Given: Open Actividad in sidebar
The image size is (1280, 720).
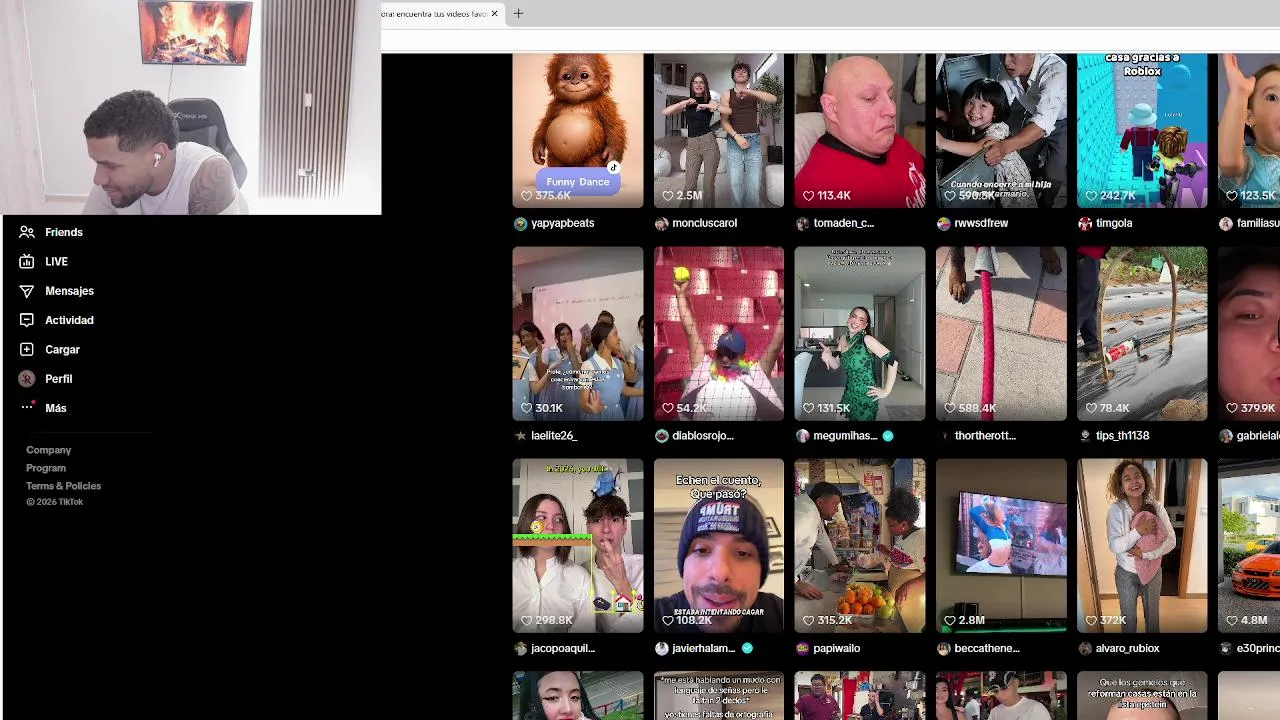Looking at the screenshot, I should click(x=69, y=320).
